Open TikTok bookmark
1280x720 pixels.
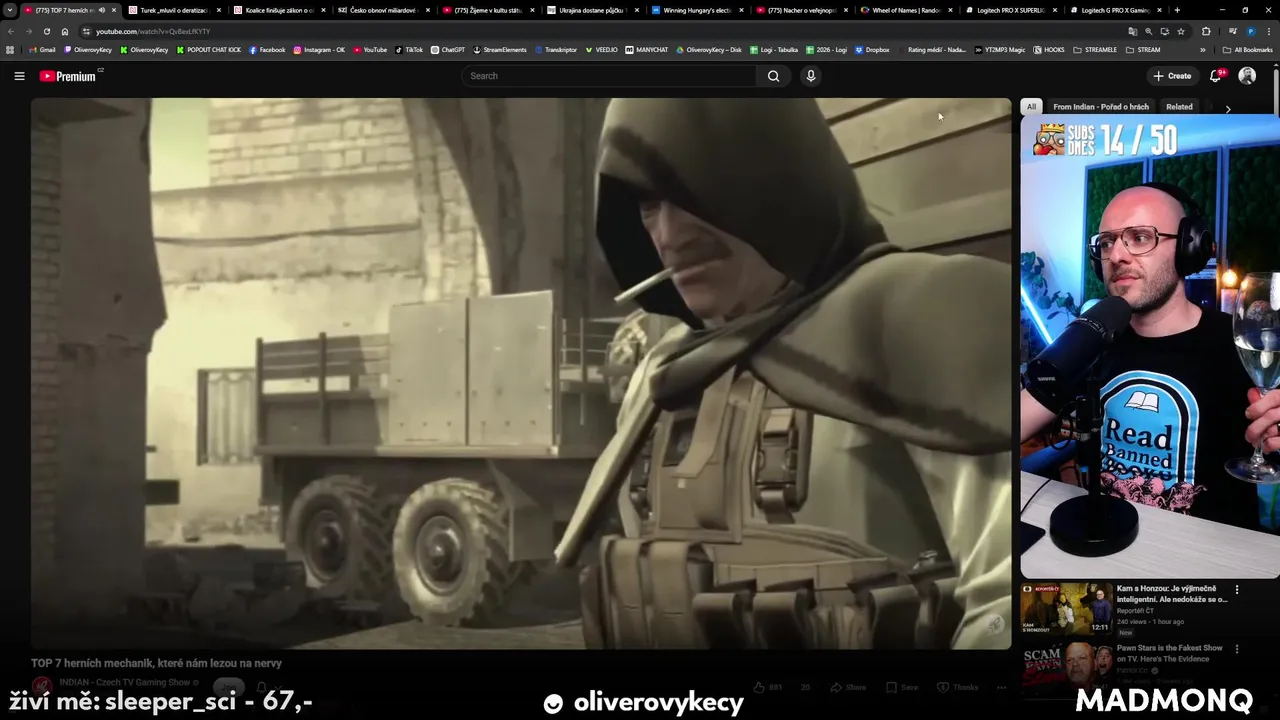click(x=409, y=50)
